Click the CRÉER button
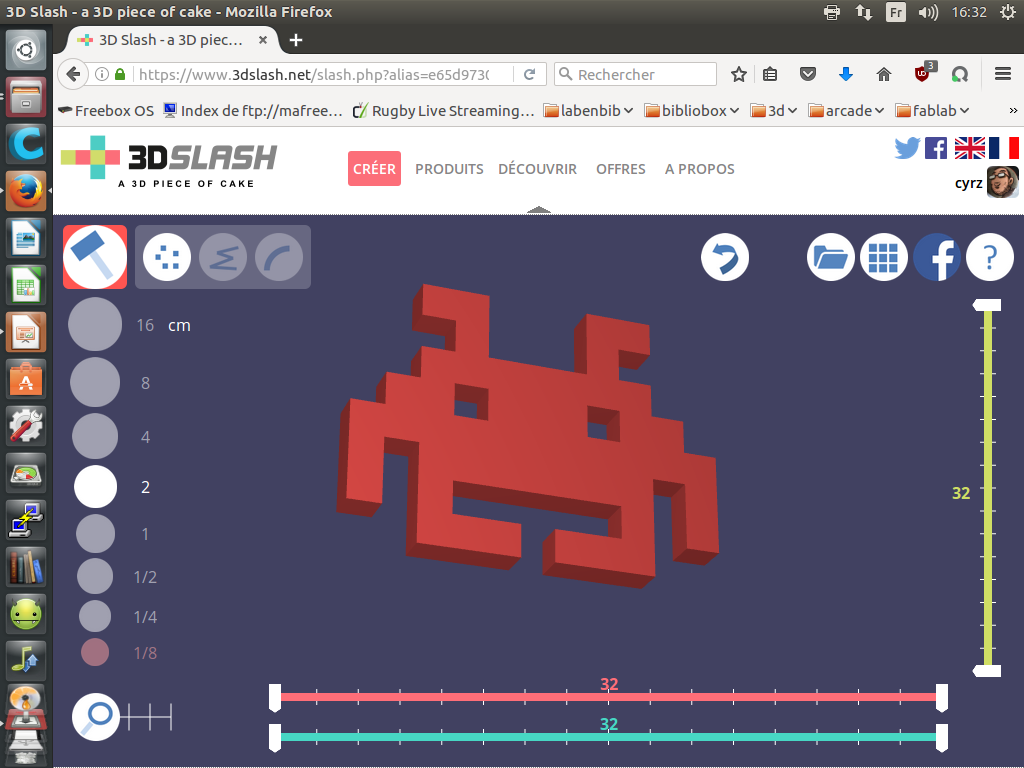The image size is (1024, 768). [374, 169]
